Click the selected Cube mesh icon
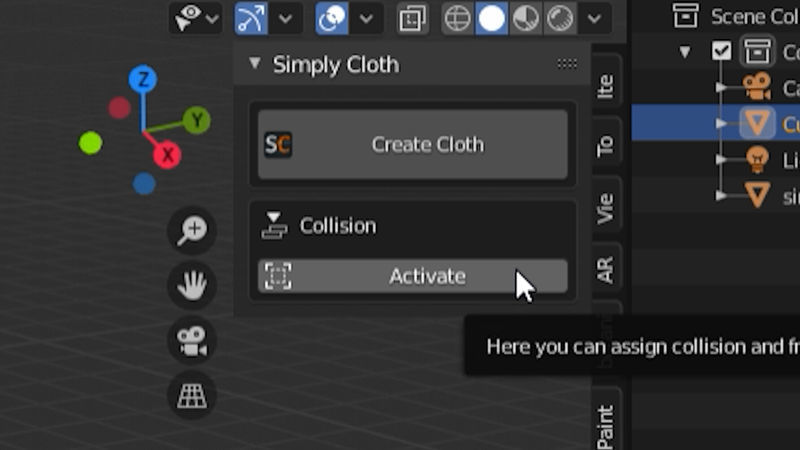The image size is (800, 450). coord(757,123)
